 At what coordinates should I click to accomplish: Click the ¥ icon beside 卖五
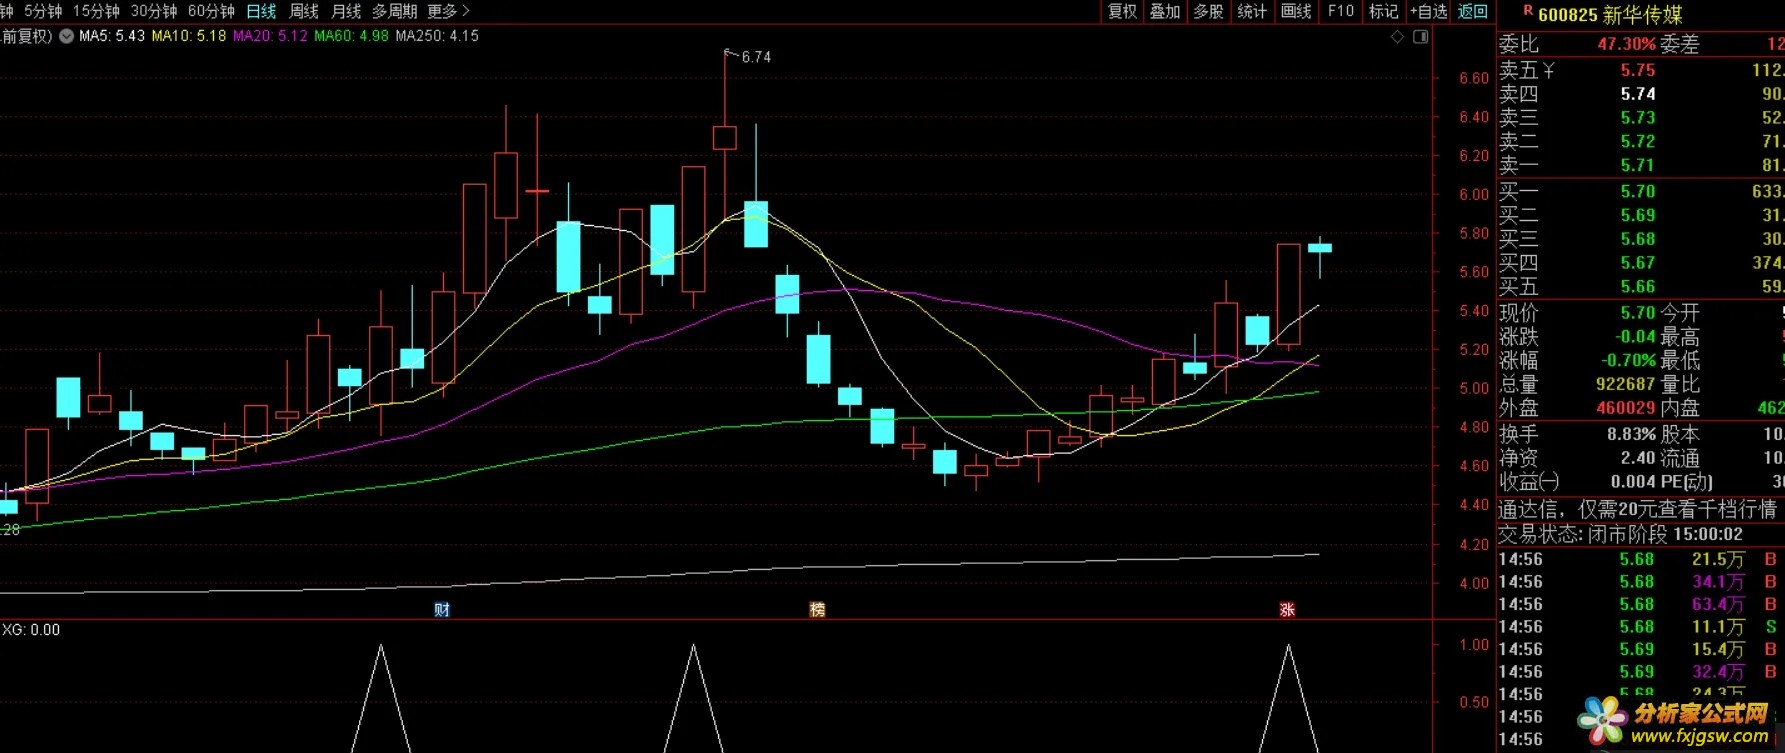1549,70
